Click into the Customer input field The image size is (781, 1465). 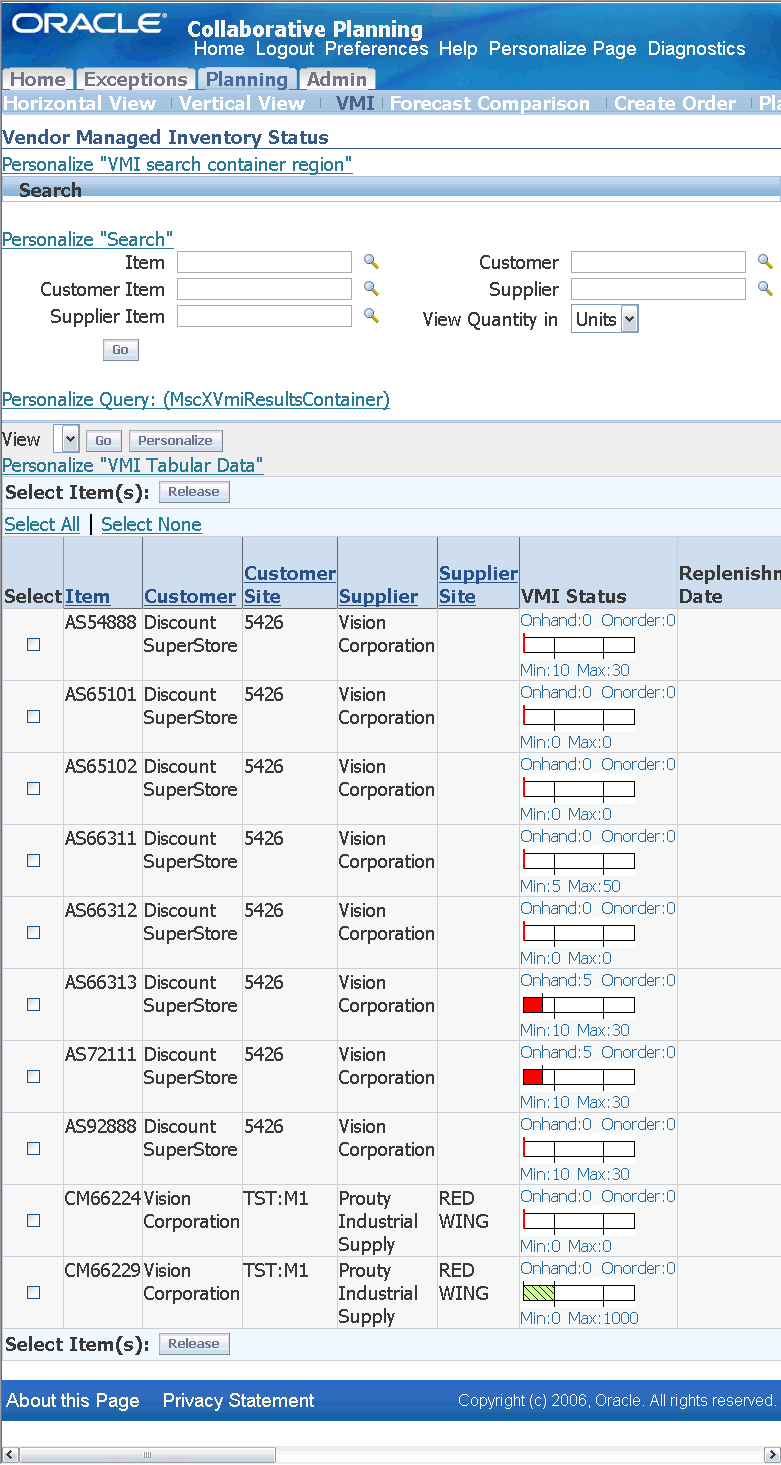[658, 262]
